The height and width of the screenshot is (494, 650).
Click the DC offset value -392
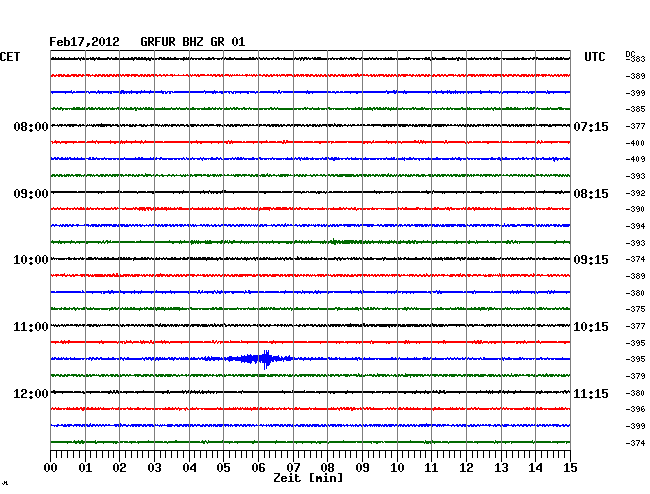click(635, 193)
